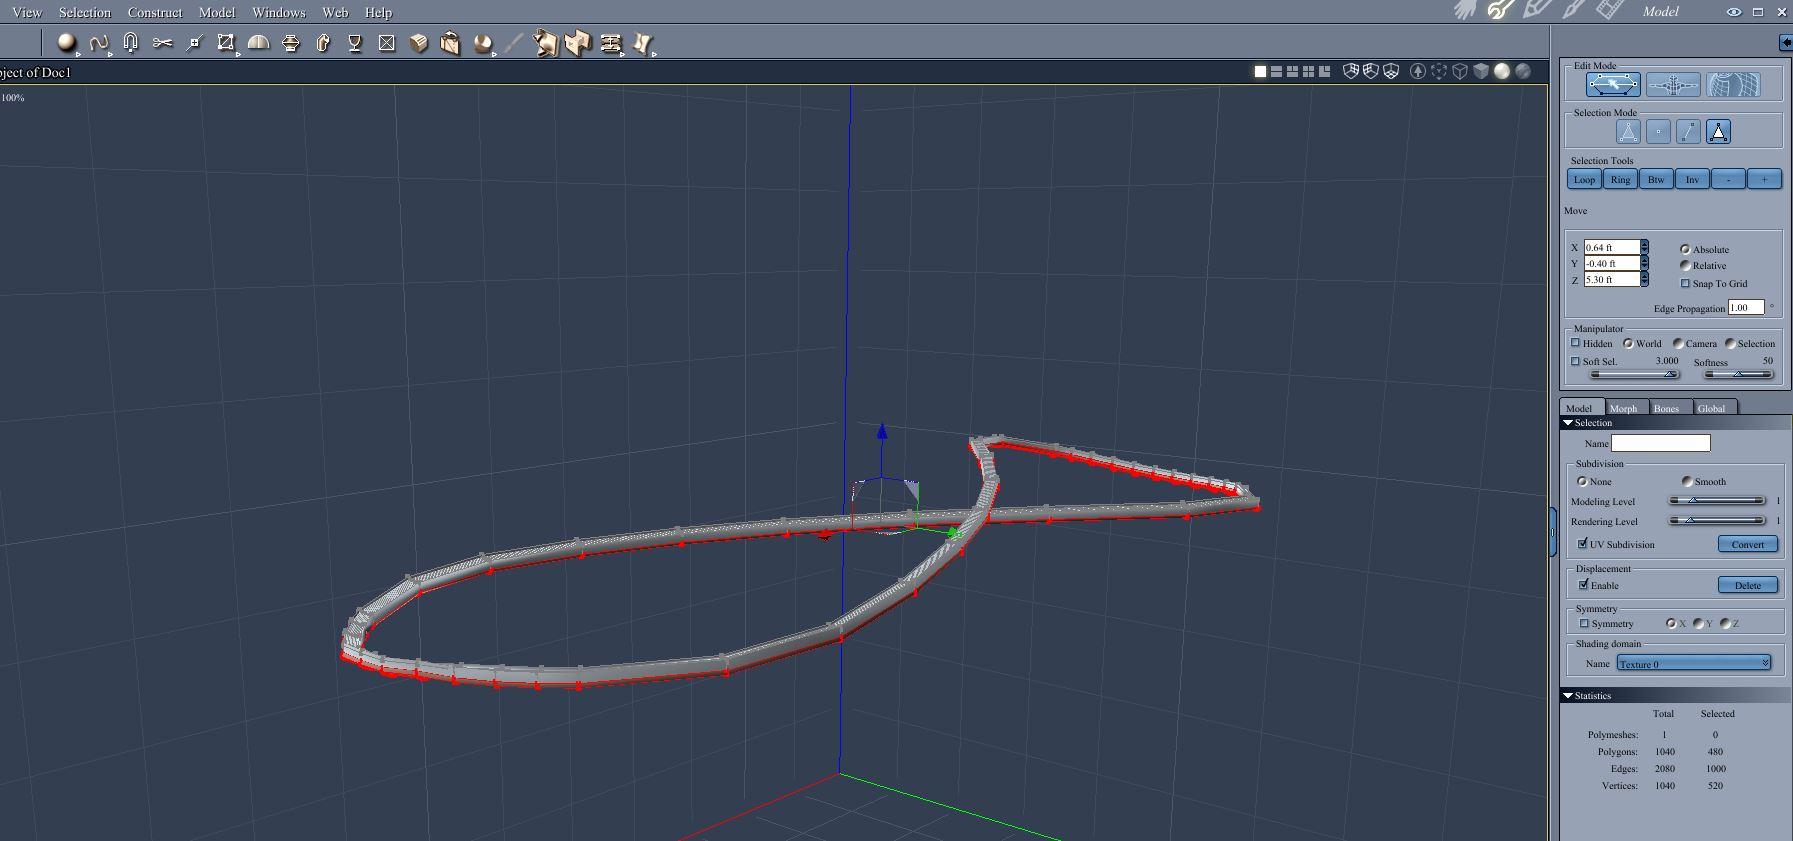Tick the Hidden manipulator checkbox
The image size is (1793, 841).
click(1576, 343)
